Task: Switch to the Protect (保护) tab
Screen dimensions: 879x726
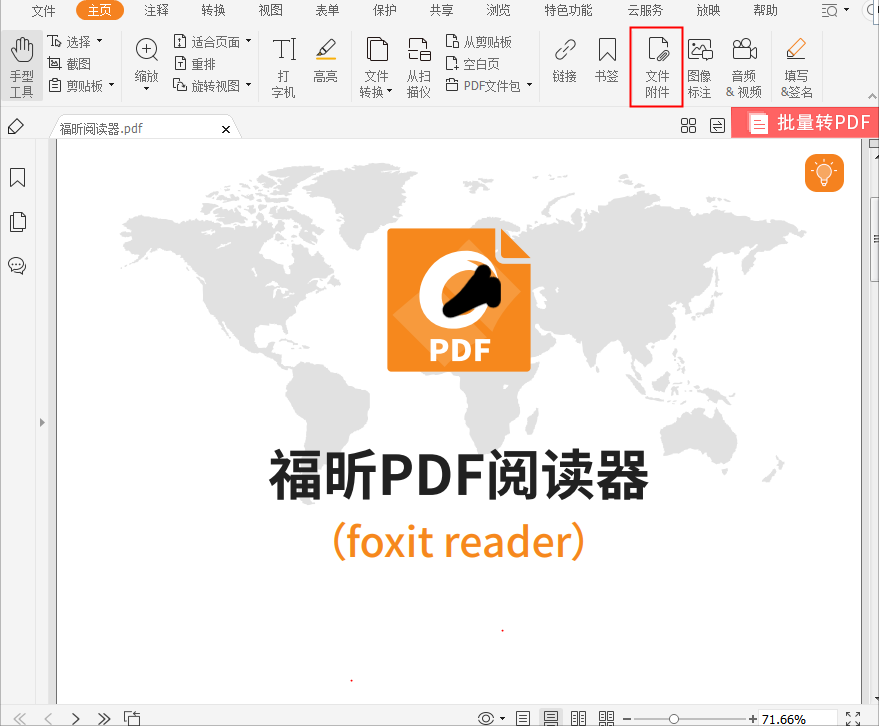Action: (x=385, y=11)
